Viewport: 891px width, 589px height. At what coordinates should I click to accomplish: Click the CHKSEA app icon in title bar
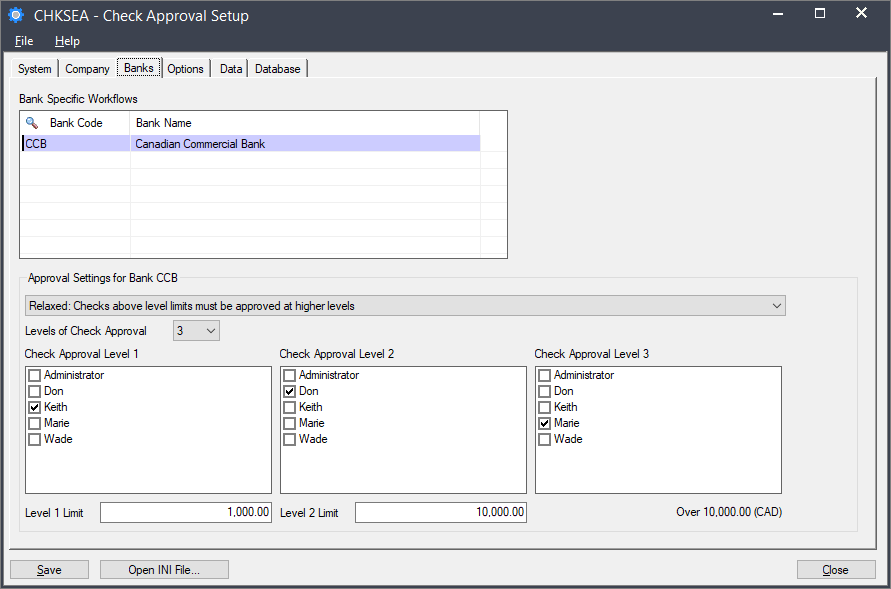click(x=15, y=15)
